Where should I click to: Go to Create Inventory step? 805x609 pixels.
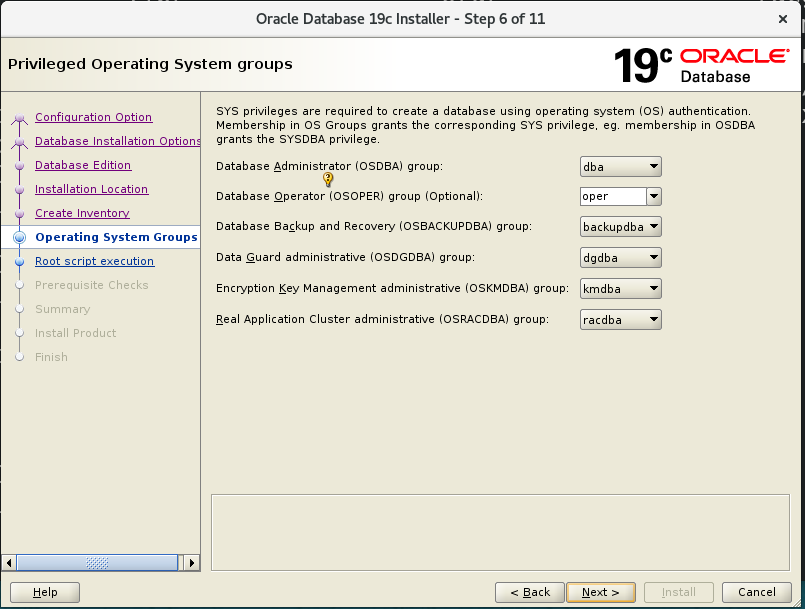pos(82,213)
